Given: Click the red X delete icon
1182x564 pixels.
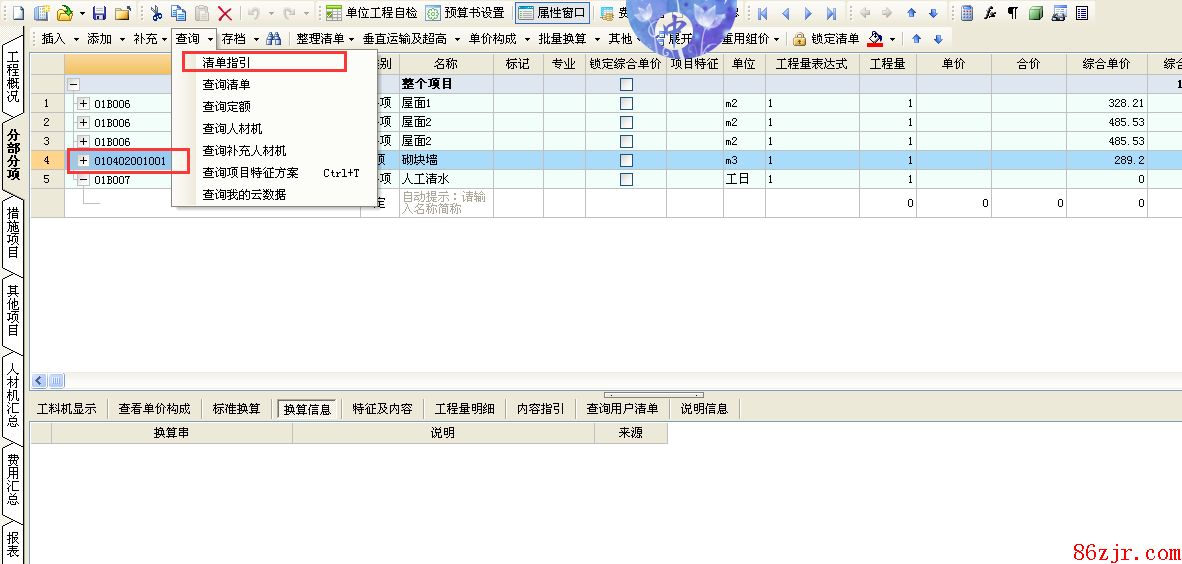Looking at the screenshot, I should [225, 13].
